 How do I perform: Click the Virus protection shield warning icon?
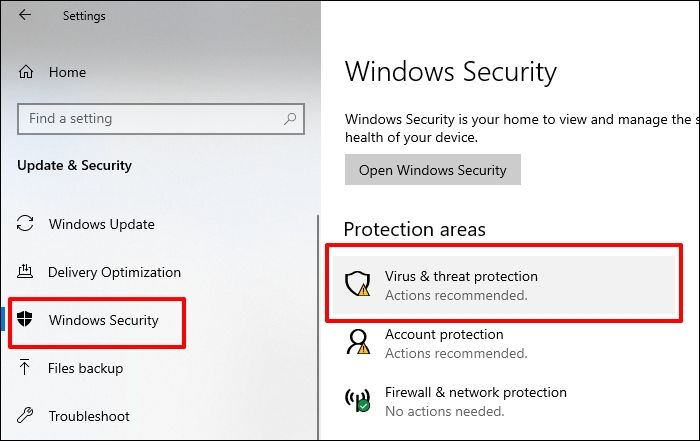(x=358, y=285)
